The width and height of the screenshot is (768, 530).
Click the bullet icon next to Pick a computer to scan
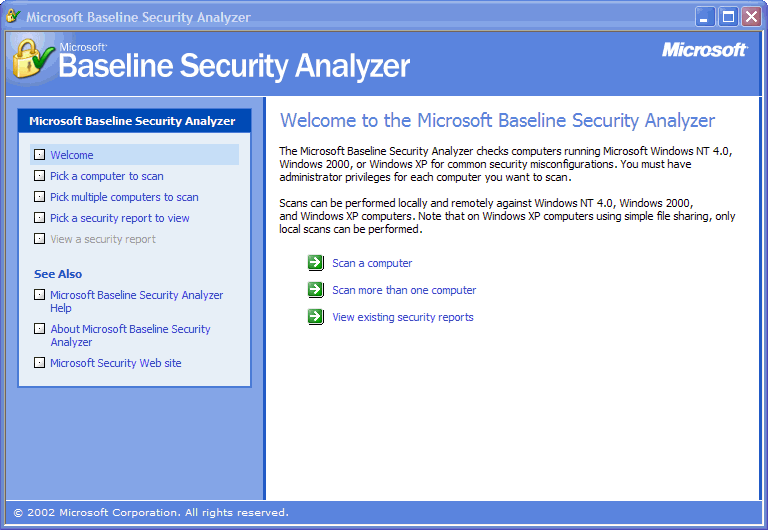39,175
